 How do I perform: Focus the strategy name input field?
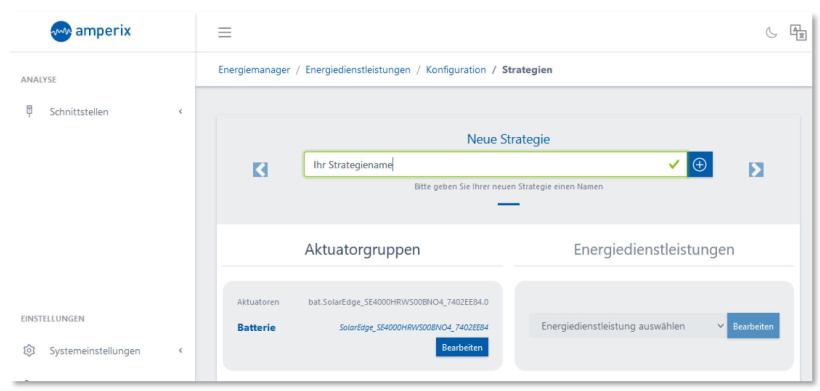pos(495,165)
